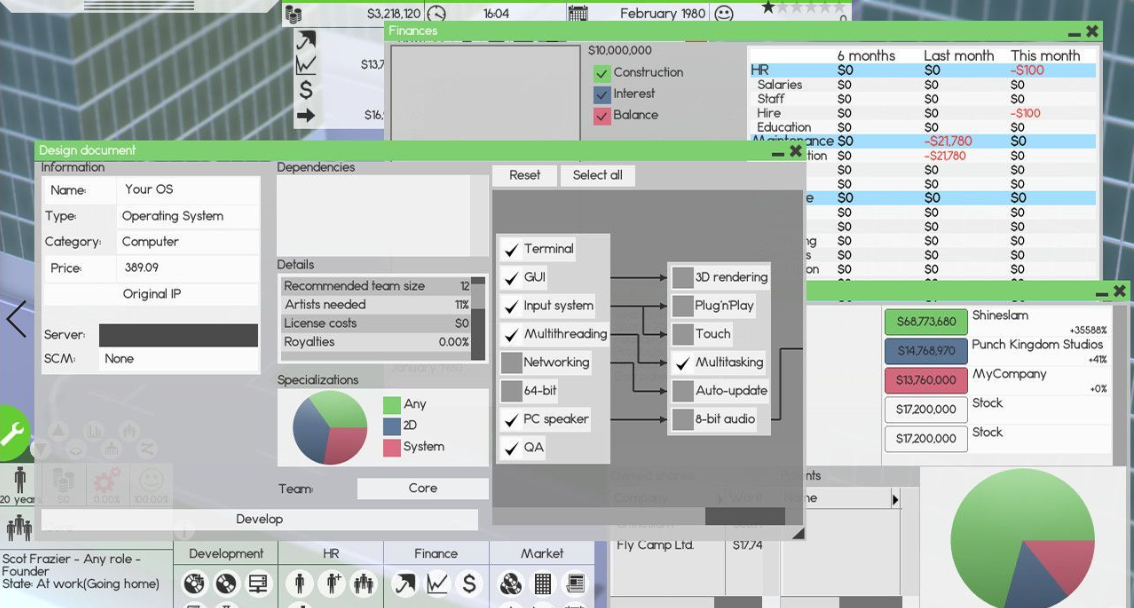1134x608 pixels.
Task: Click the dollar sign icon under Finance
Action: point(469,583)
